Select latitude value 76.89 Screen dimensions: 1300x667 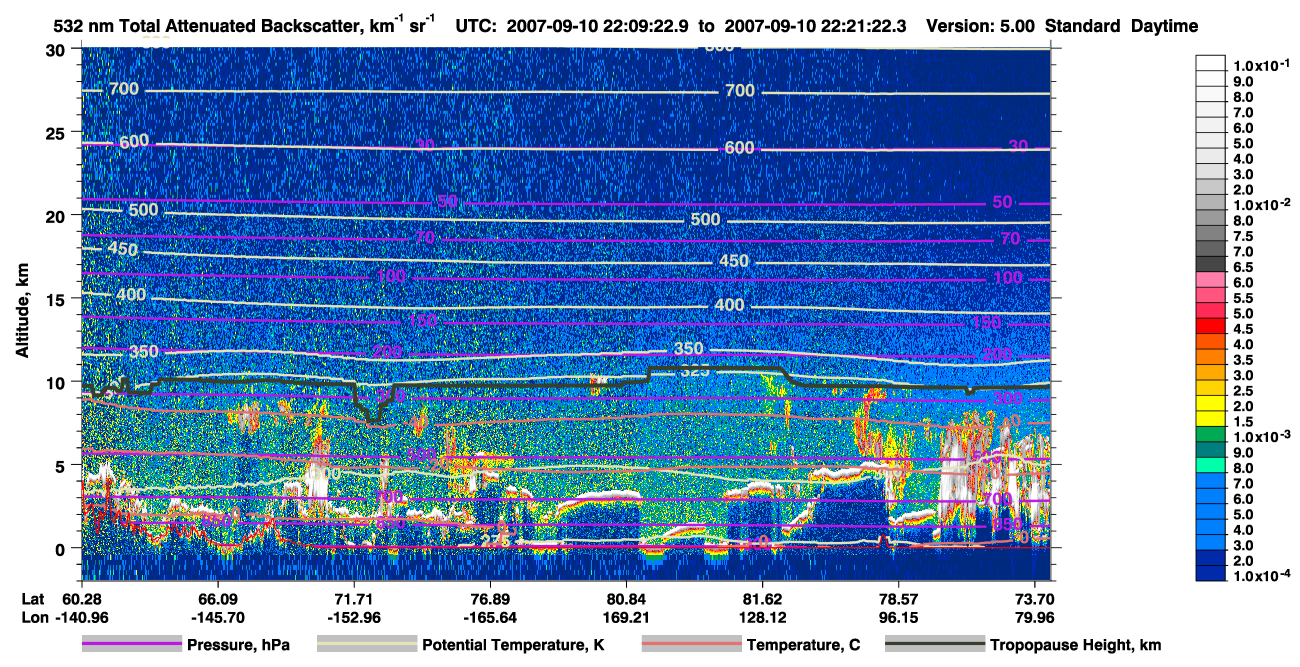pos(489,599)
